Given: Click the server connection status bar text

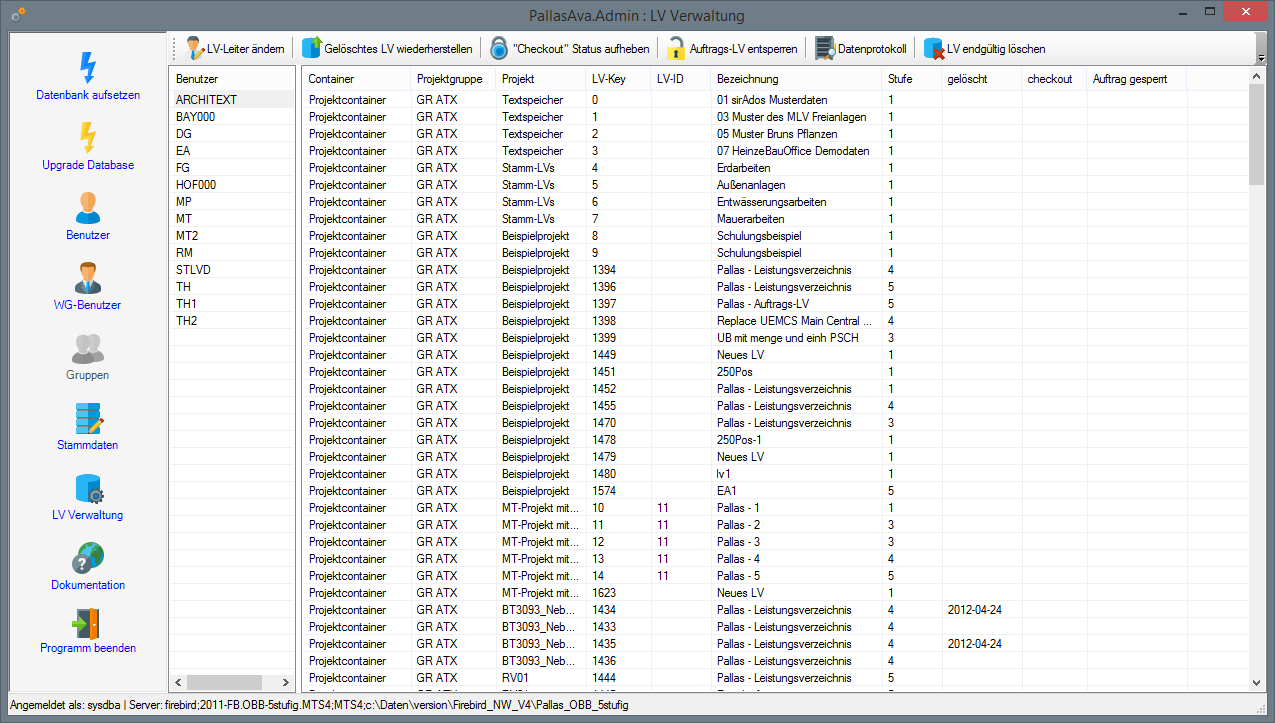Looking at the screenshot, I should 319,706.
